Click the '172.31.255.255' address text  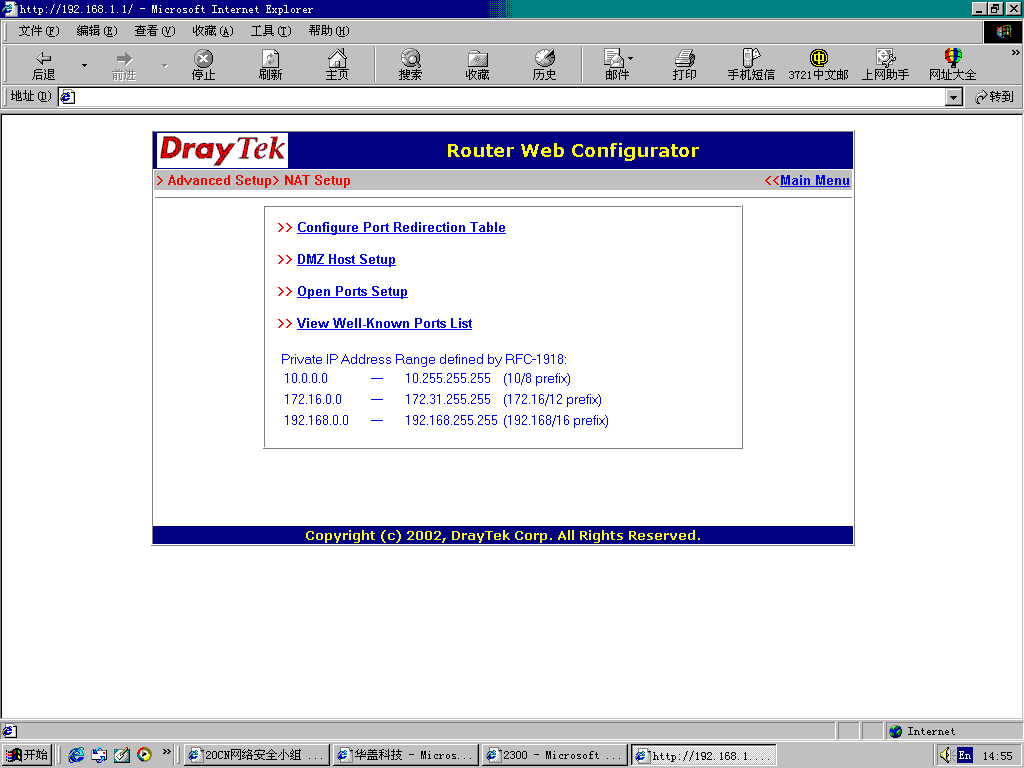coord(447,399)
